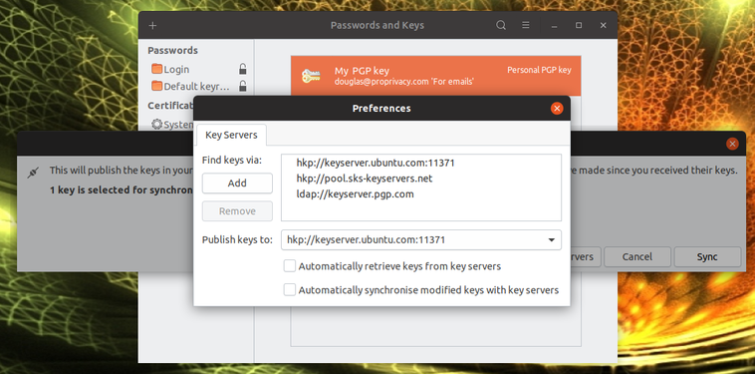This screenshot has height=374, width=755.
Task: Click the System gear icon in sidebar
Action: pos(157,124)
